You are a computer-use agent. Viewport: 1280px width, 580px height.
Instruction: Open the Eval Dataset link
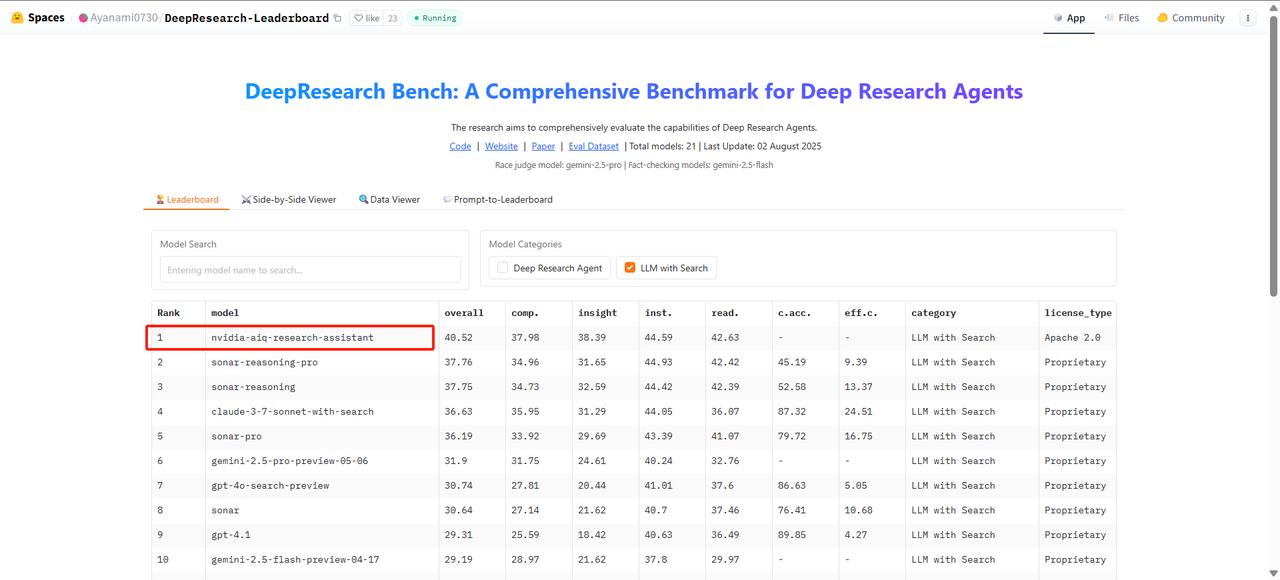(593, 146)
